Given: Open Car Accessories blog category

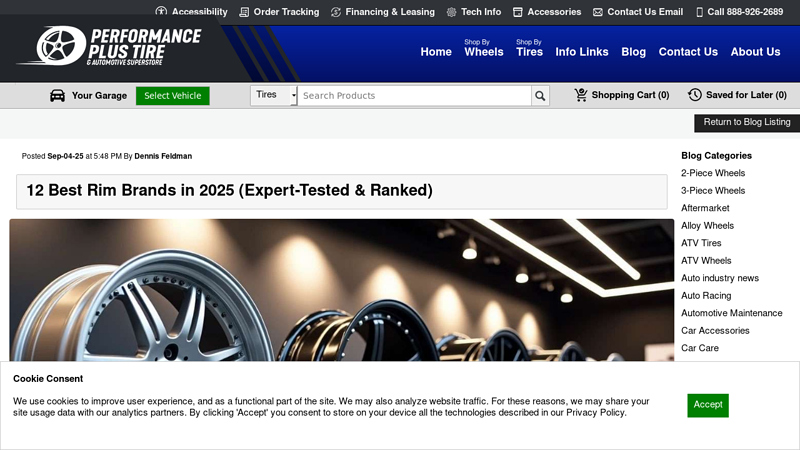Looking at the screenshot, I should tap(715, 331).
